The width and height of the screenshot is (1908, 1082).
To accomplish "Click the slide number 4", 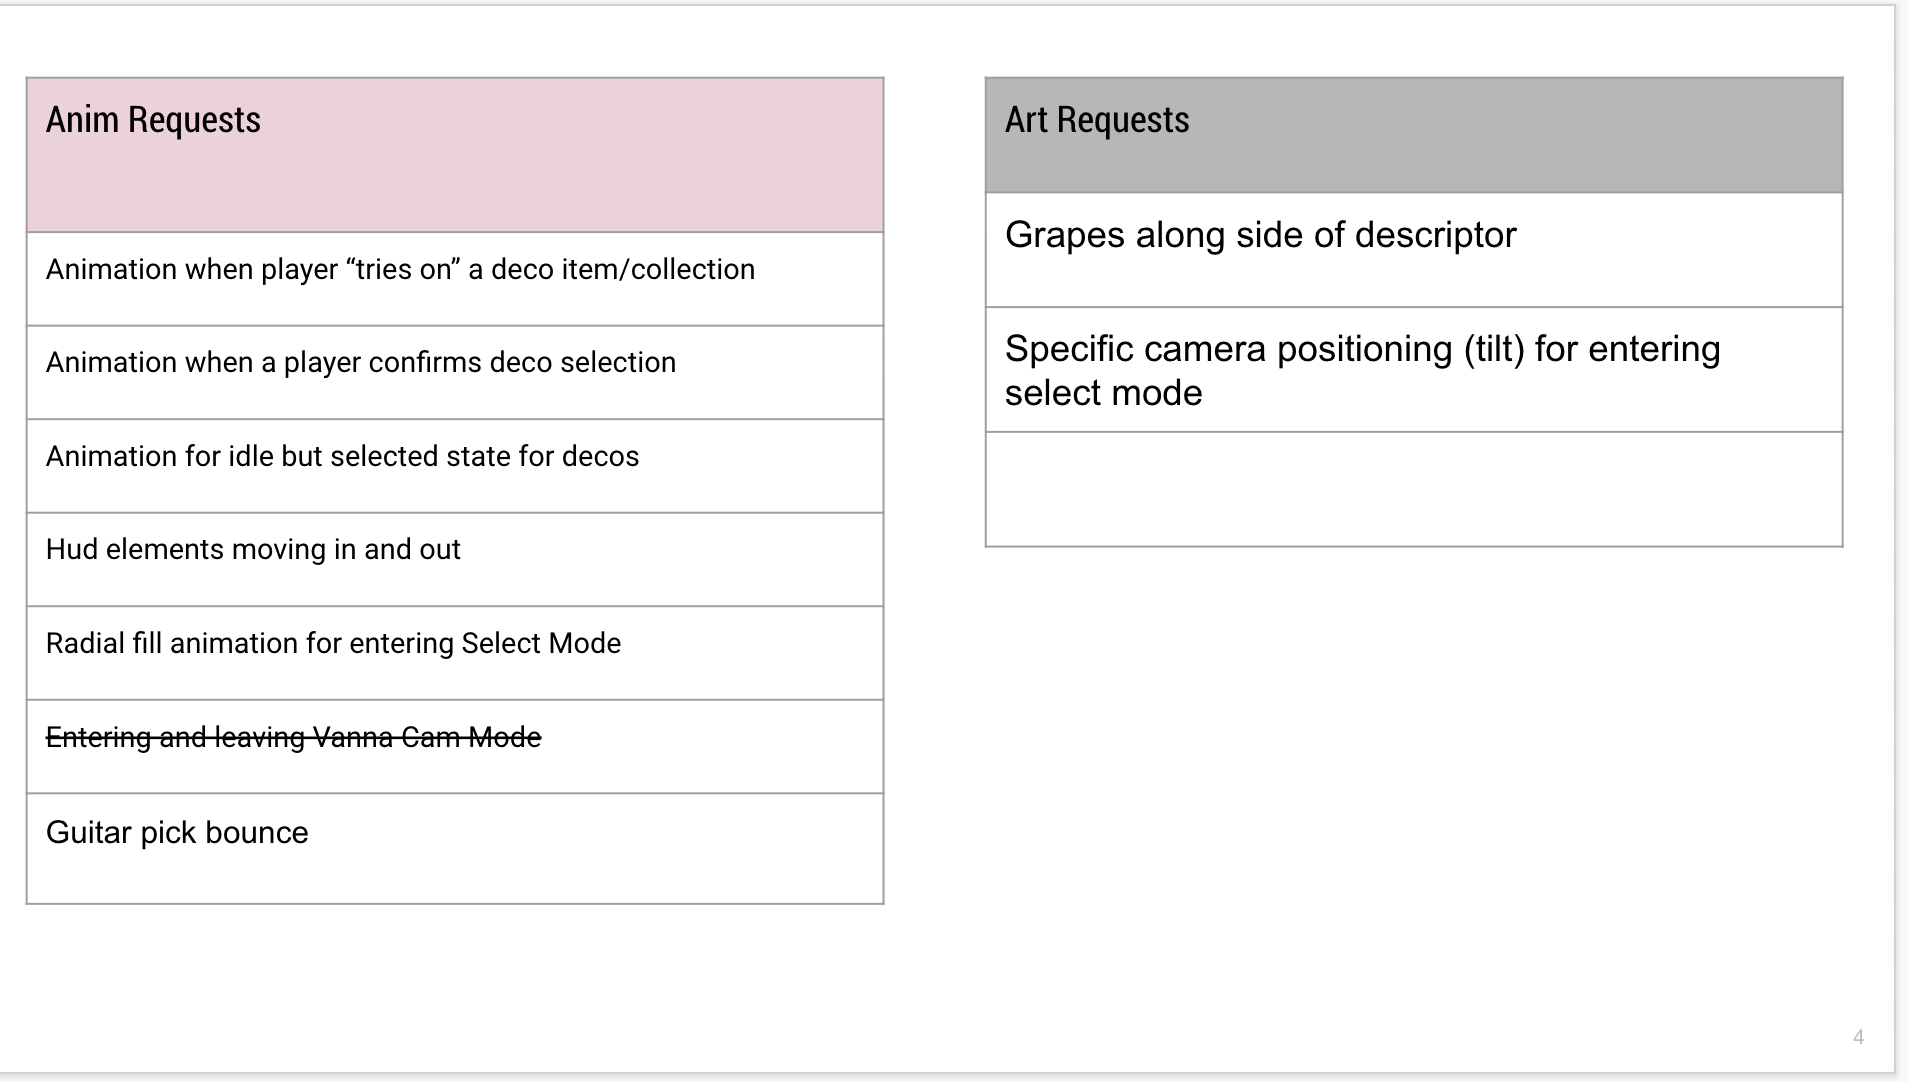I will [x=1858, y=1037].
